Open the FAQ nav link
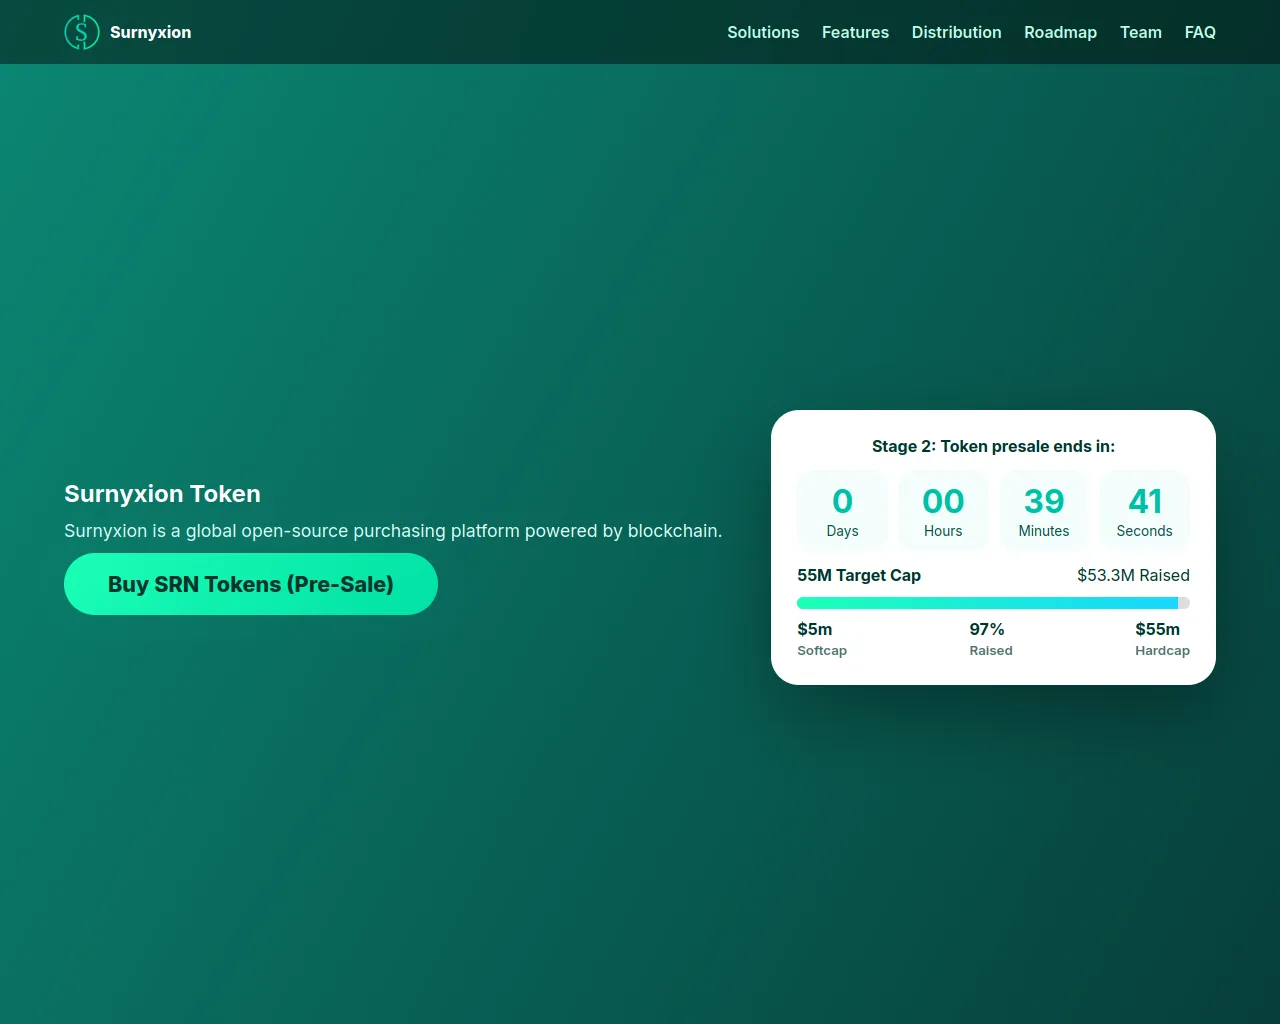 (x=1200, y=32)
